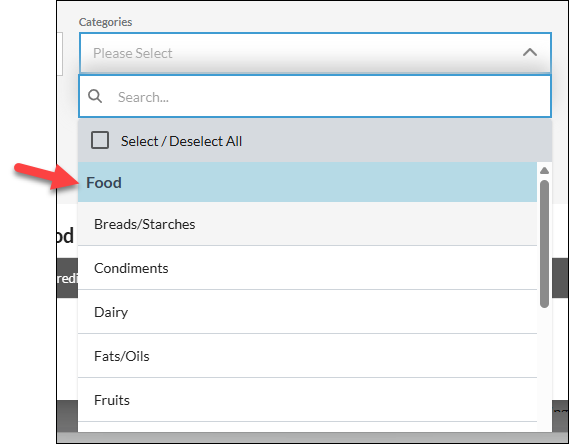Click the partially hidden field left of Categories
Viewport: 569px width, 444px height.
pyautogui.click(x=60, y=54)
